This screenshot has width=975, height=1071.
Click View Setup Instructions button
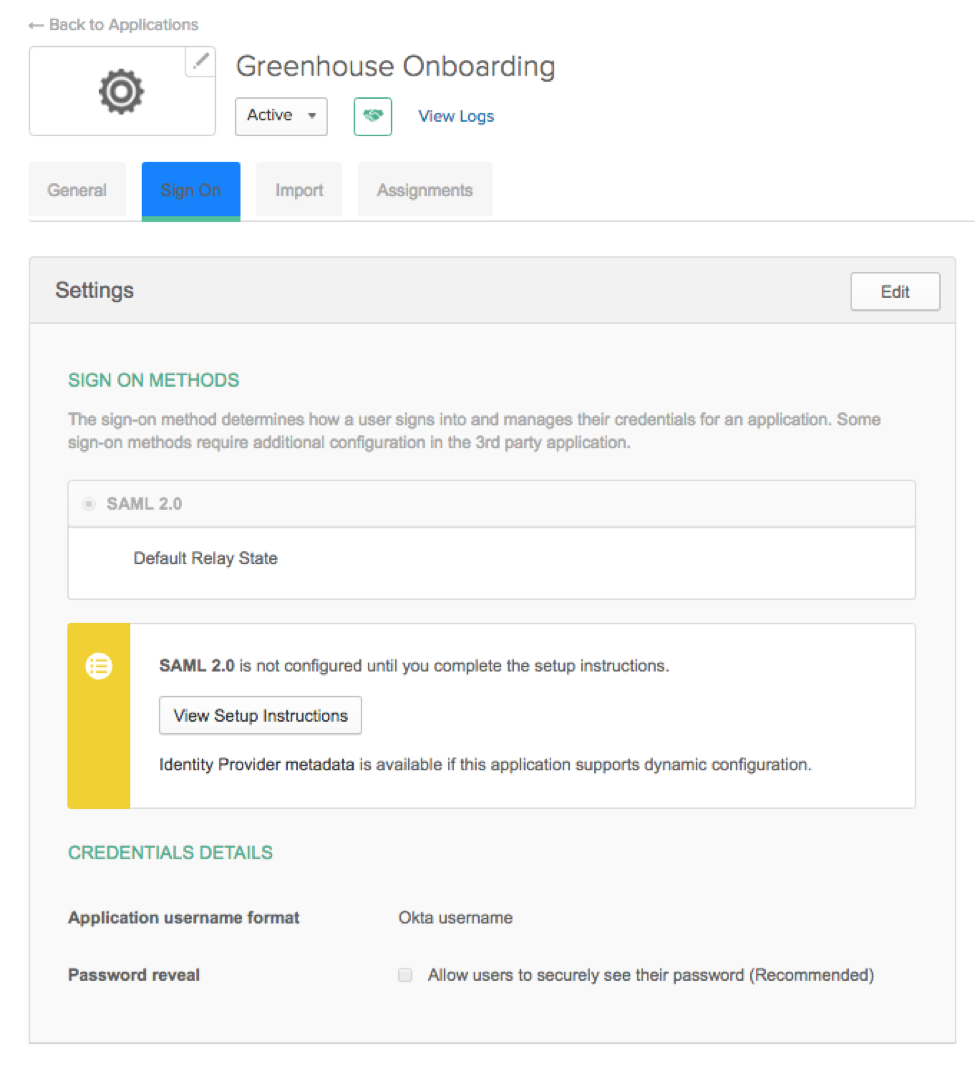260,715
